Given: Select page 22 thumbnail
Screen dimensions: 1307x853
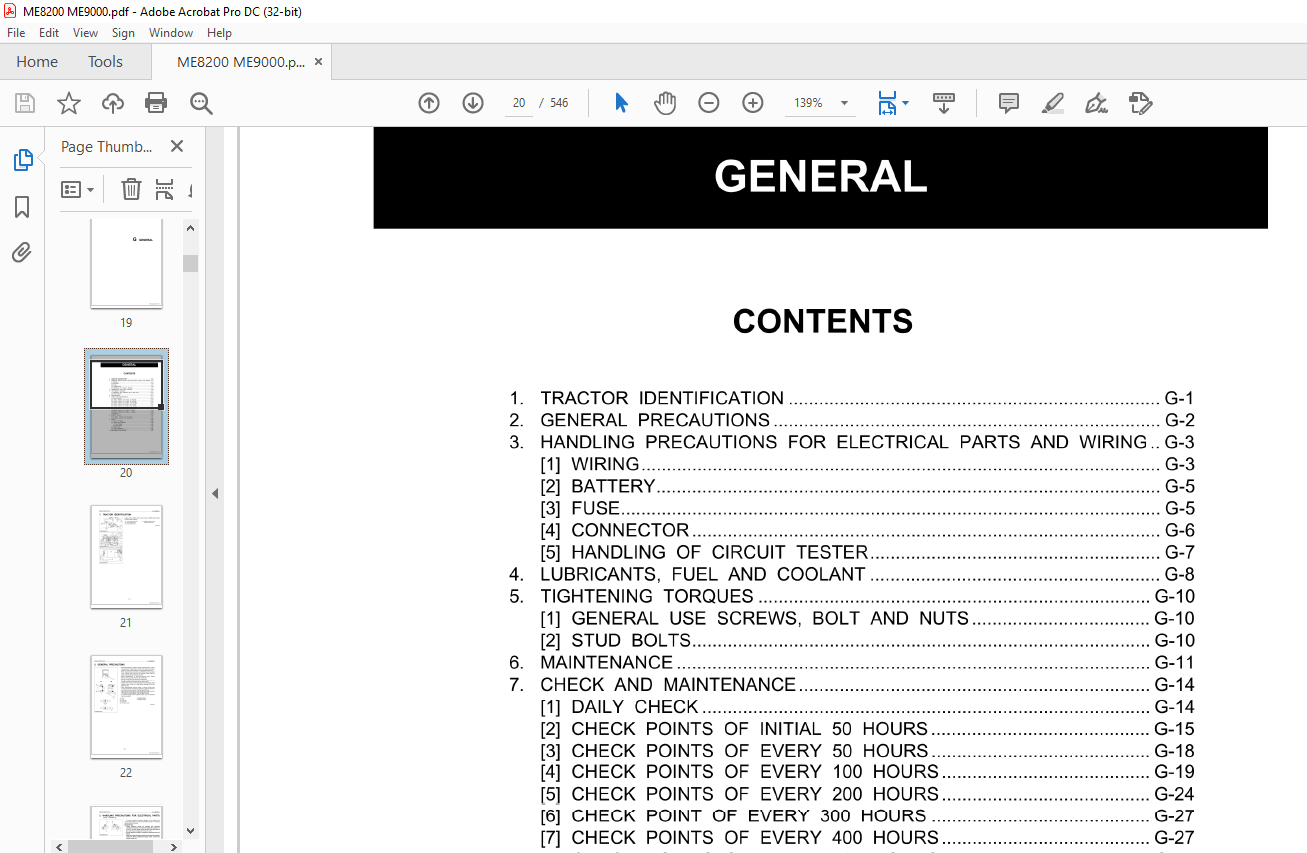Looking at the screenshot, I should click(x=126, y=707).
